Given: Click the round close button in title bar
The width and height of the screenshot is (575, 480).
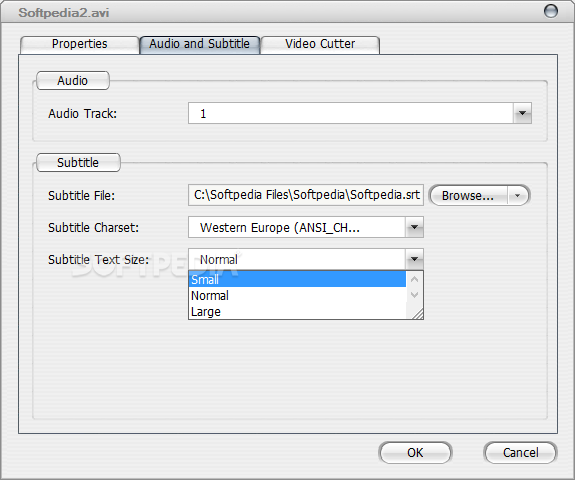Looking at the screenshot, I should 550,11.
